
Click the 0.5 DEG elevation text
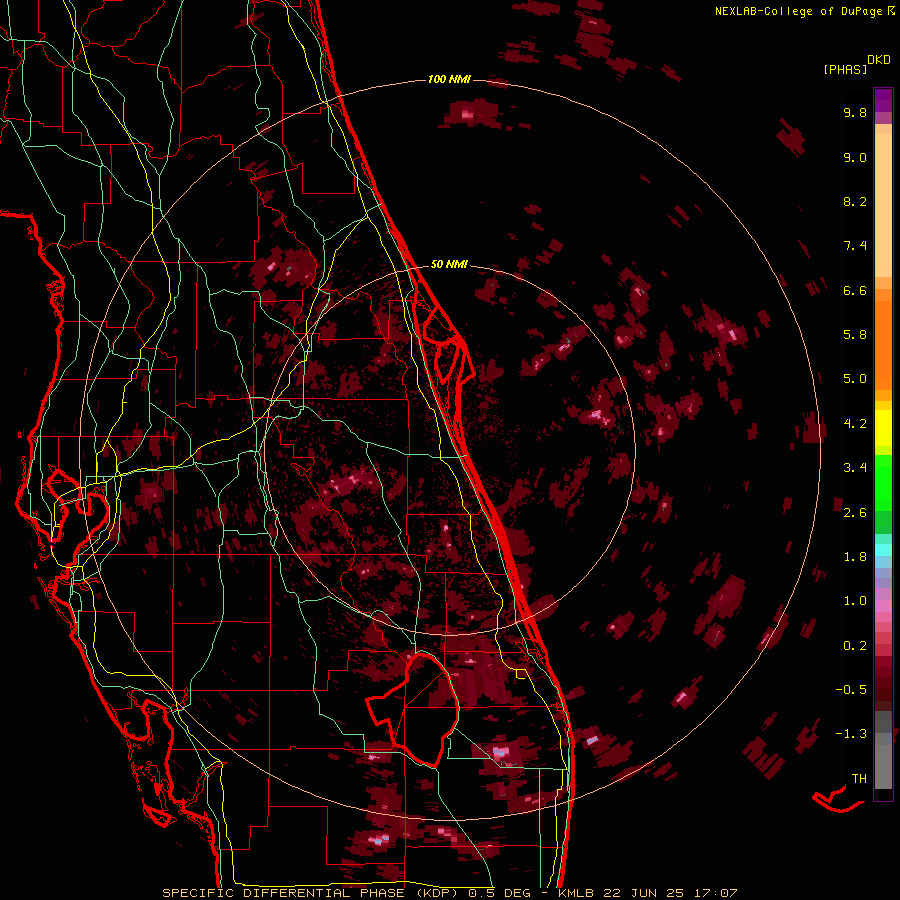click(x=498, y=893)
